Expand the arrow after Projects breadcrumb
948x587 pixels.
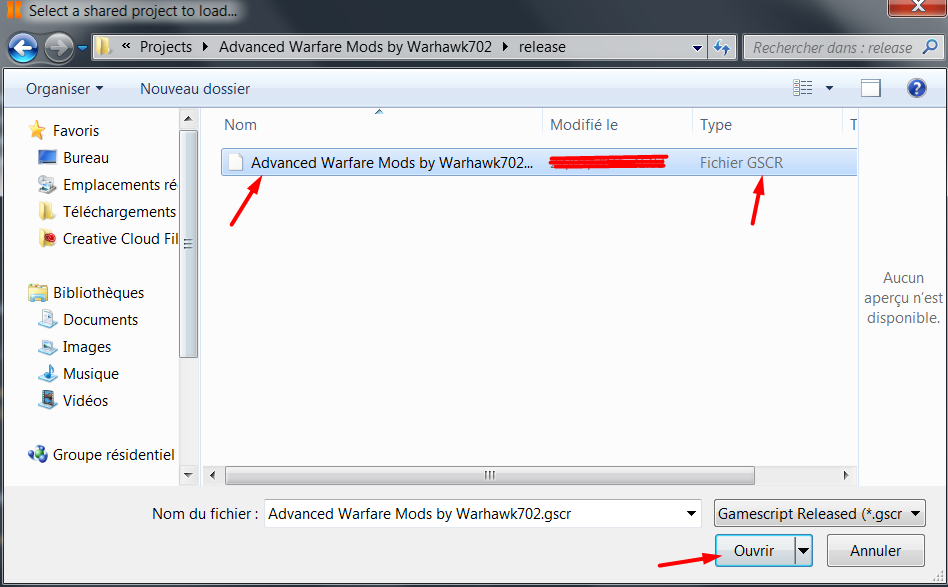tap(206, 47)
